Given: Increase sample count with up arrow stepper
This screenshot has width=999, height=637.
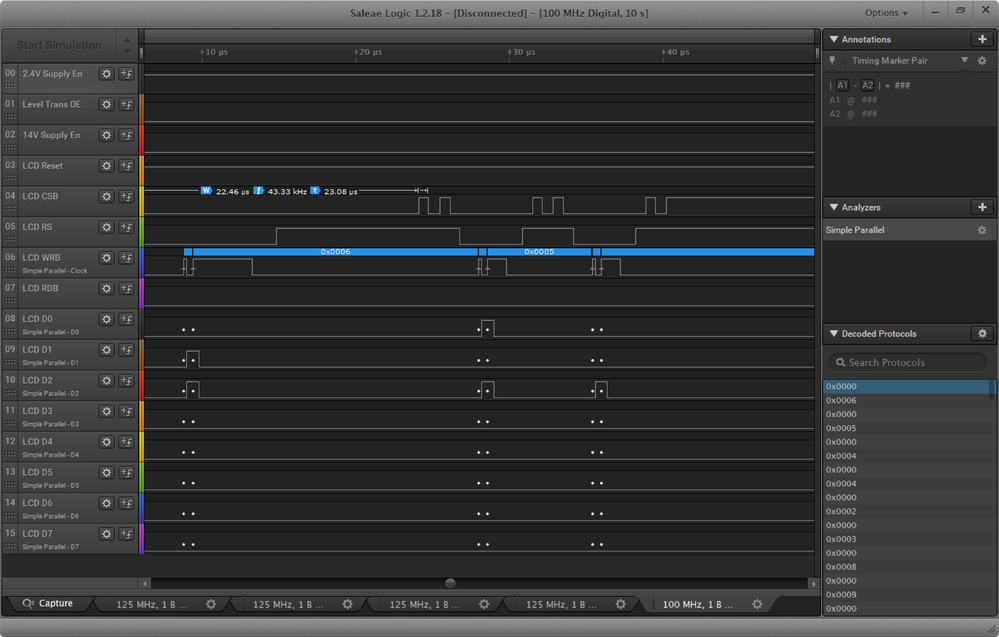Looking at the screenshot, I should [127, 39].
